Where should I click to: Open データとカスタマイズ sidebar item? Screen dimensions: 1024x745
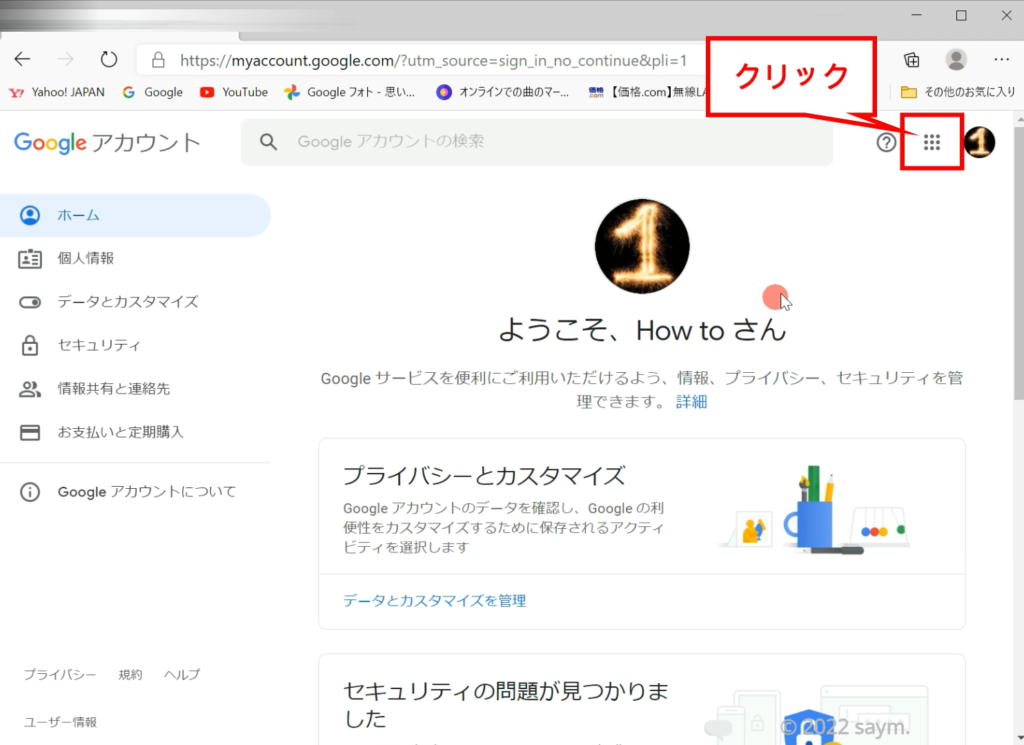[127, 302]
